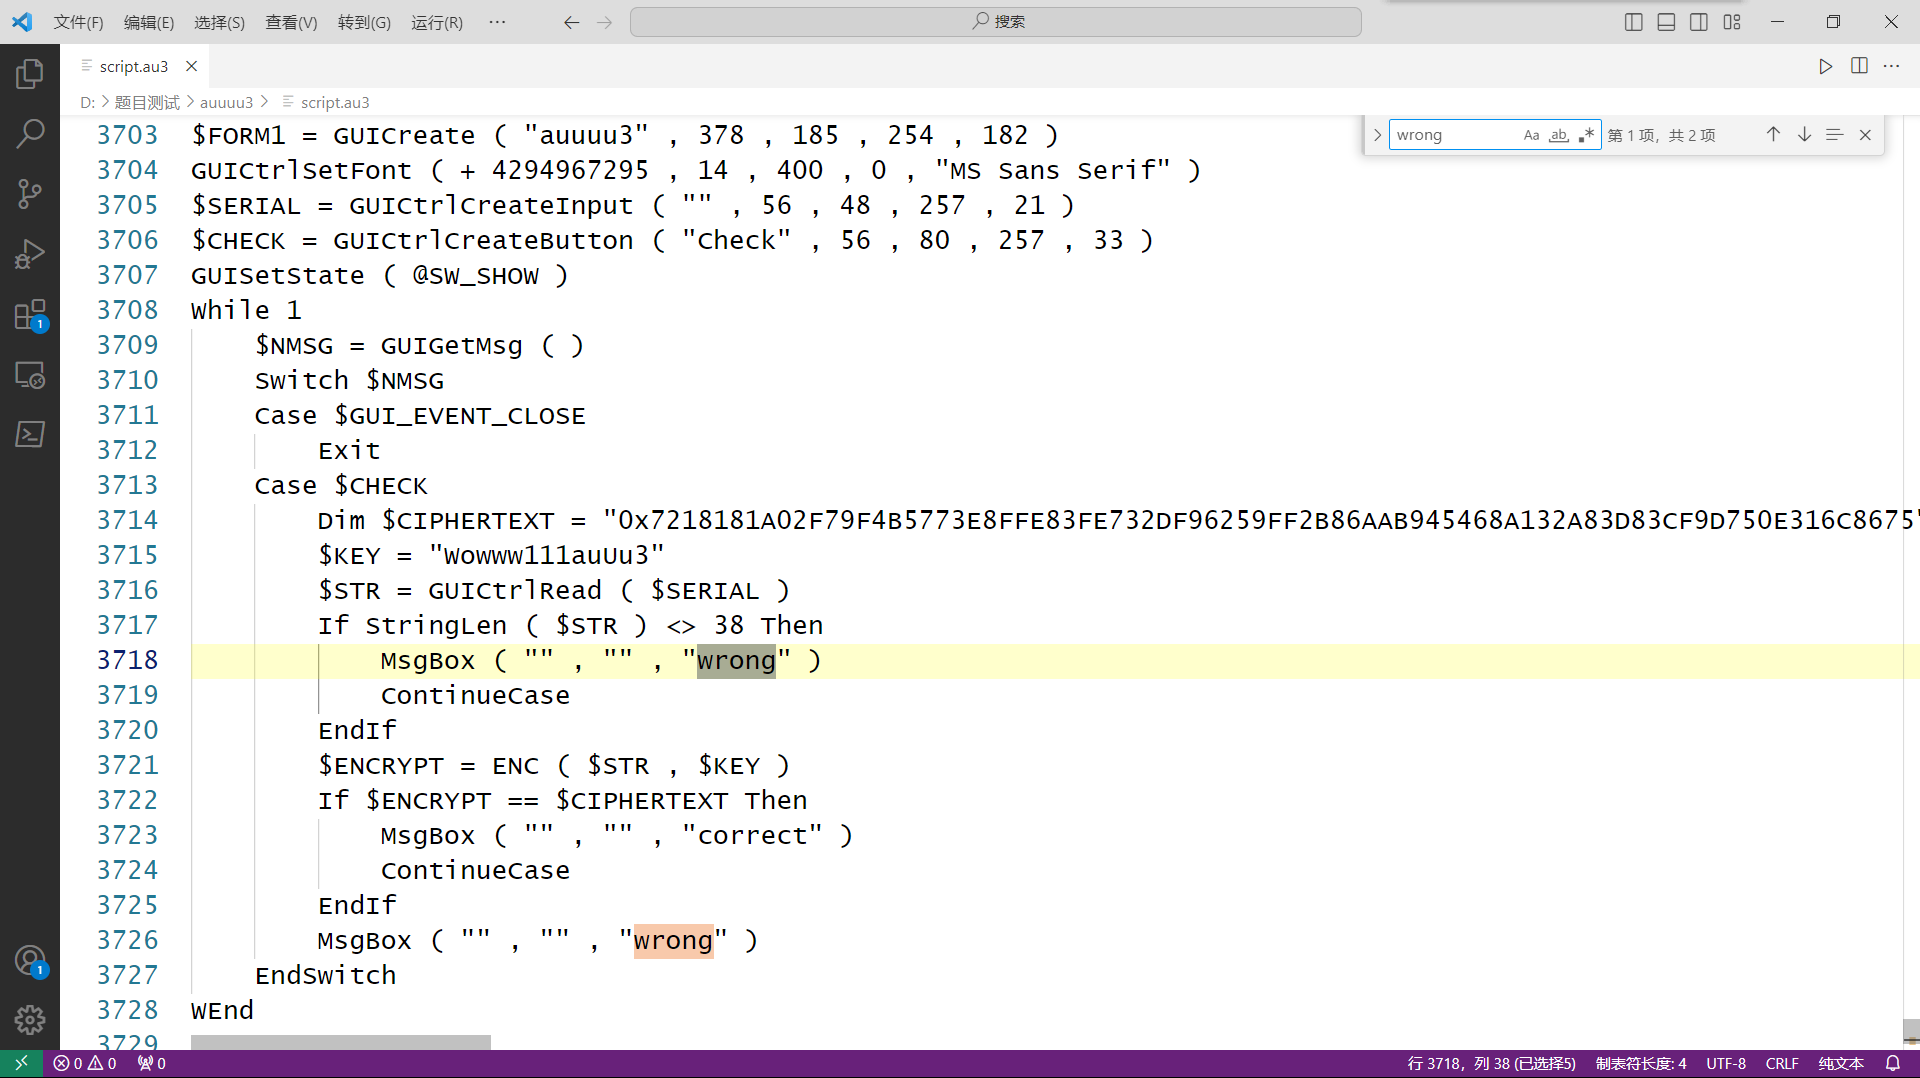1920x1078 pixels.
Task: Open the Manage settings gear
Action: [30, 1019]
